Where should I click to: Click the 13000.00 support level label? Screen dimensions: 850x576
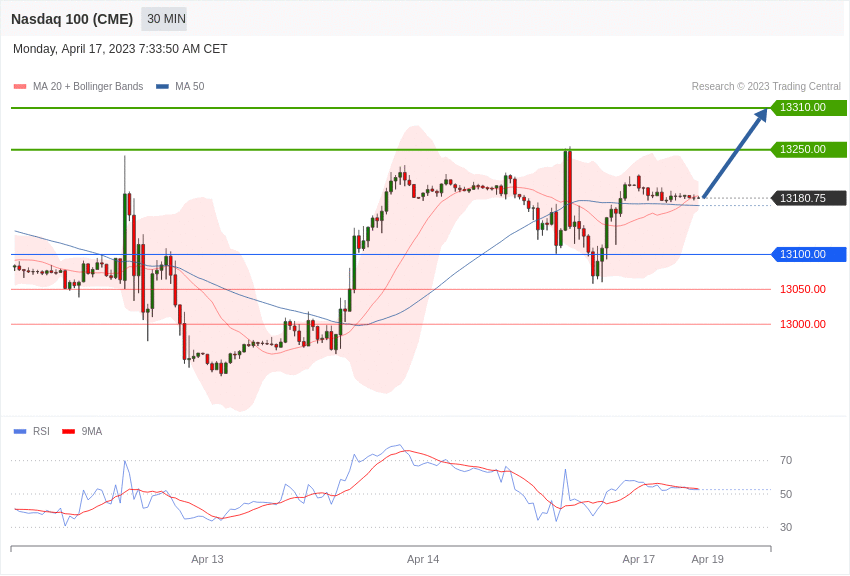[x=803, y=324]
